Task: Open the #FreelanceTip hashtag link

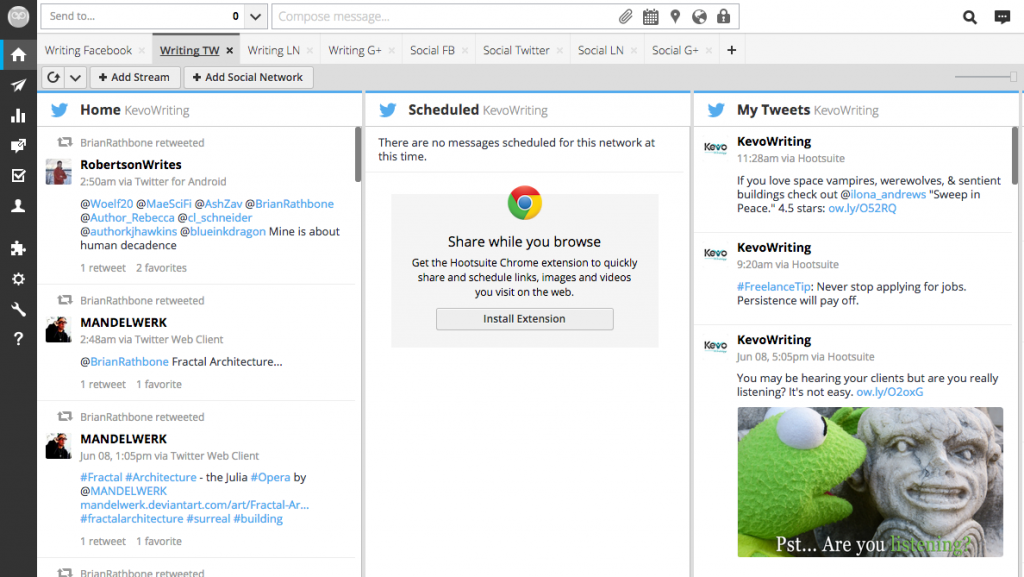Action: (774, 287)
